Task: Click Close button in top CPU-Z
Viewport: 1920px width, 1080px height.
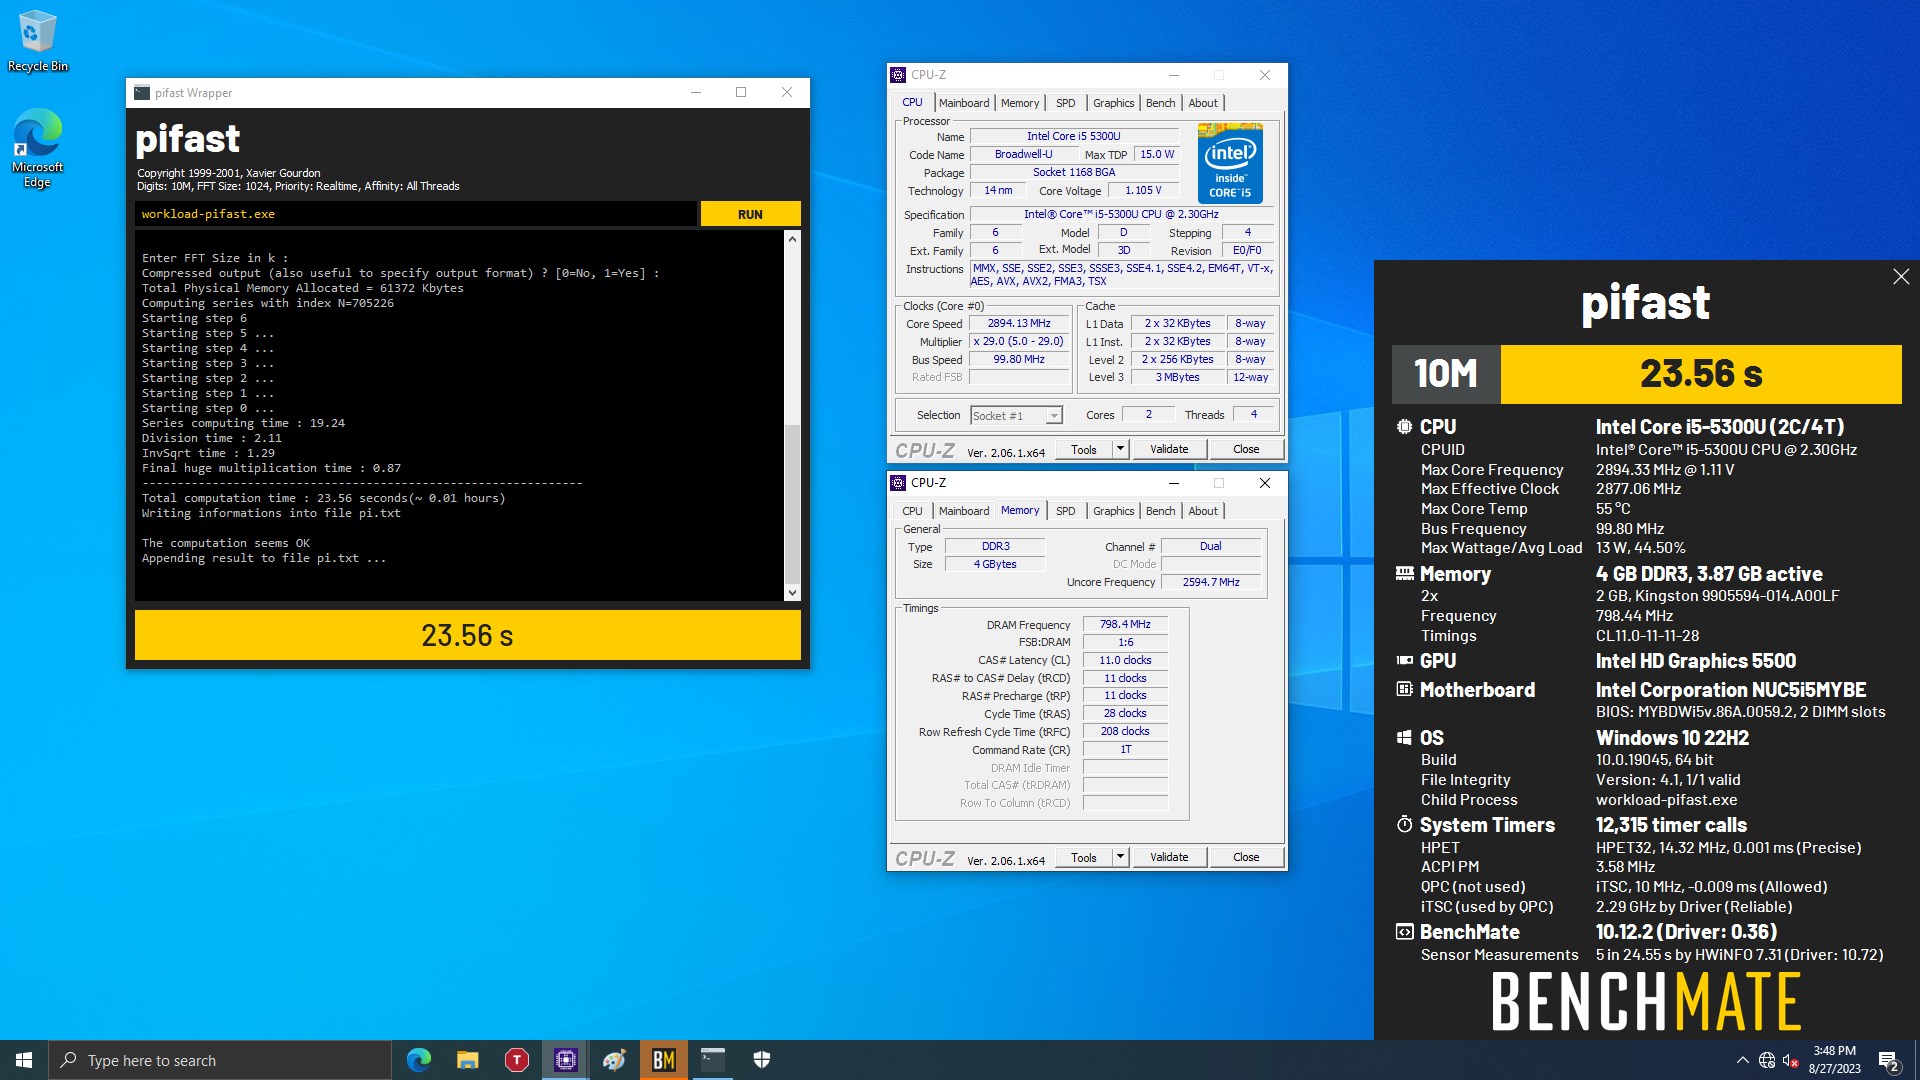Action: (x=1246, y=449)
